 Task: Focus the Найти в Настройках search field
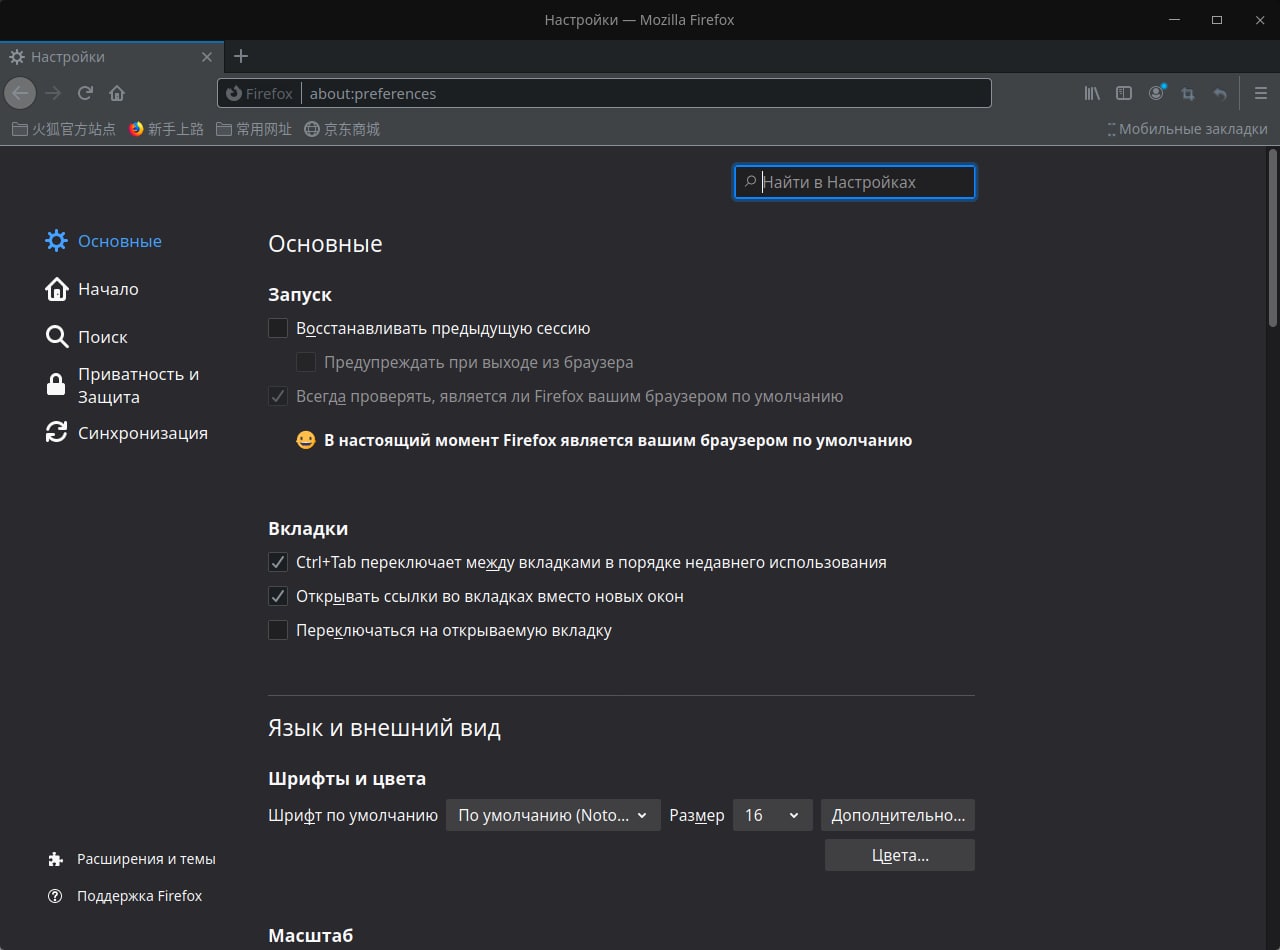click(855, 182)
